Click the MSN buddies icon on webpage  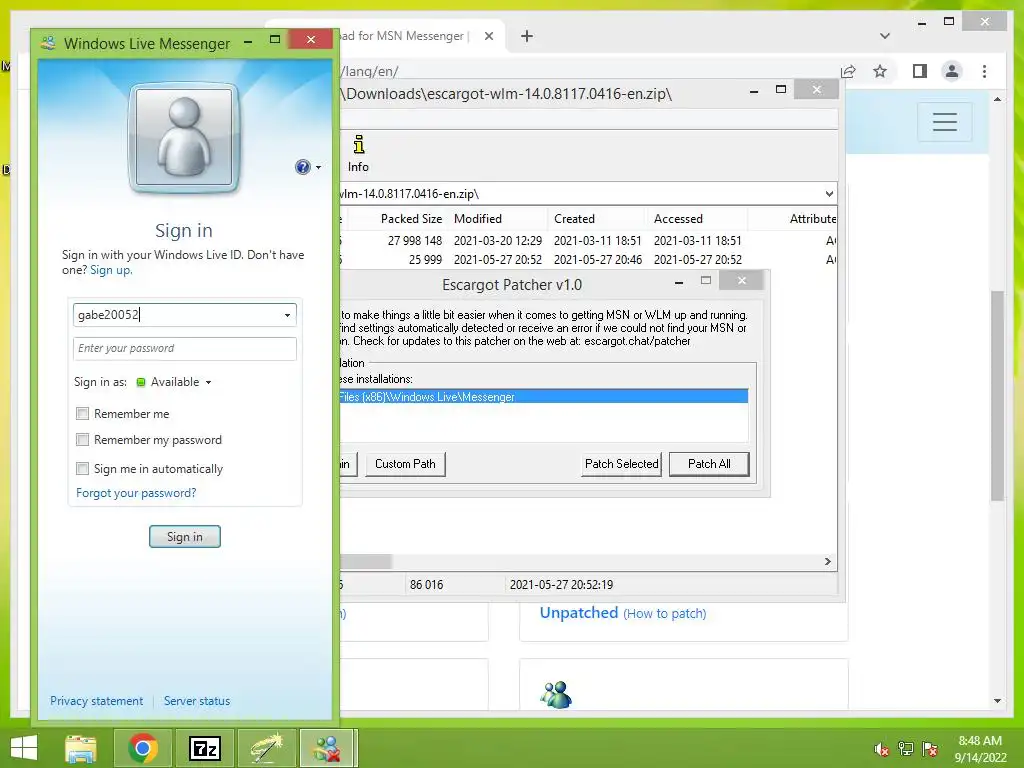(x=556, y=695)
